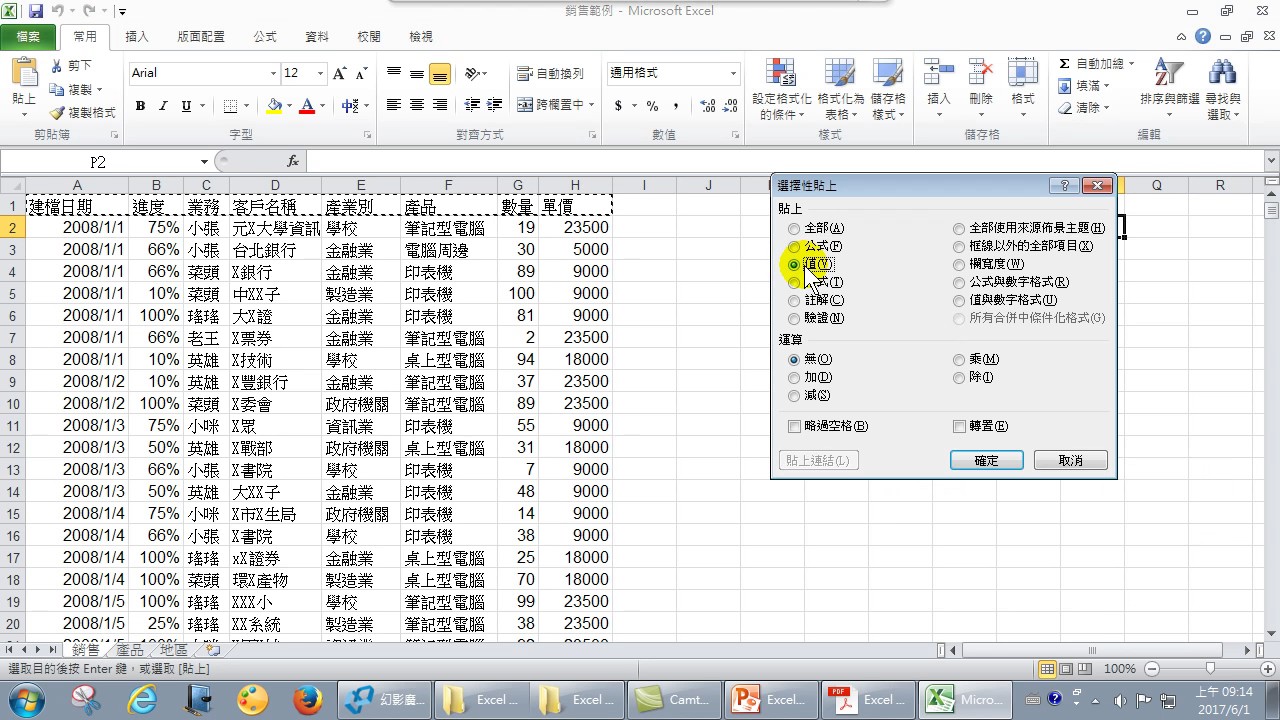1280x720 pixels.
Task: Select the Validation (驗證) paste option
Action: pyautogui.click(x=794, y=318)
